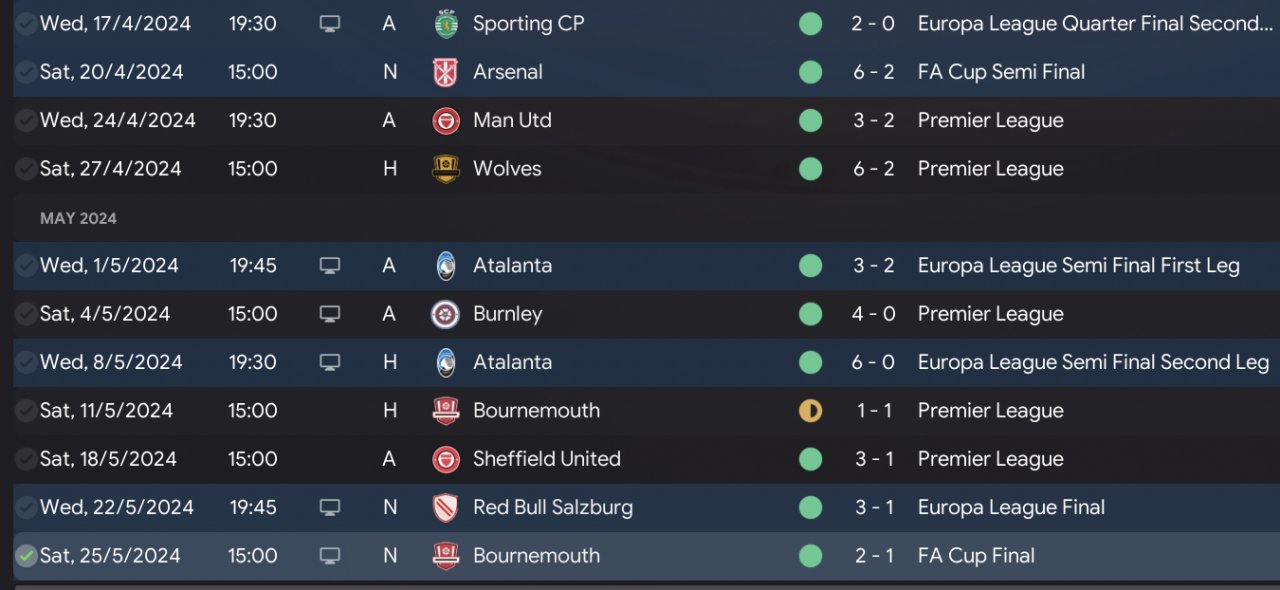Click the MAY 2024 month header
The image size is (1280, 590).
78,218
